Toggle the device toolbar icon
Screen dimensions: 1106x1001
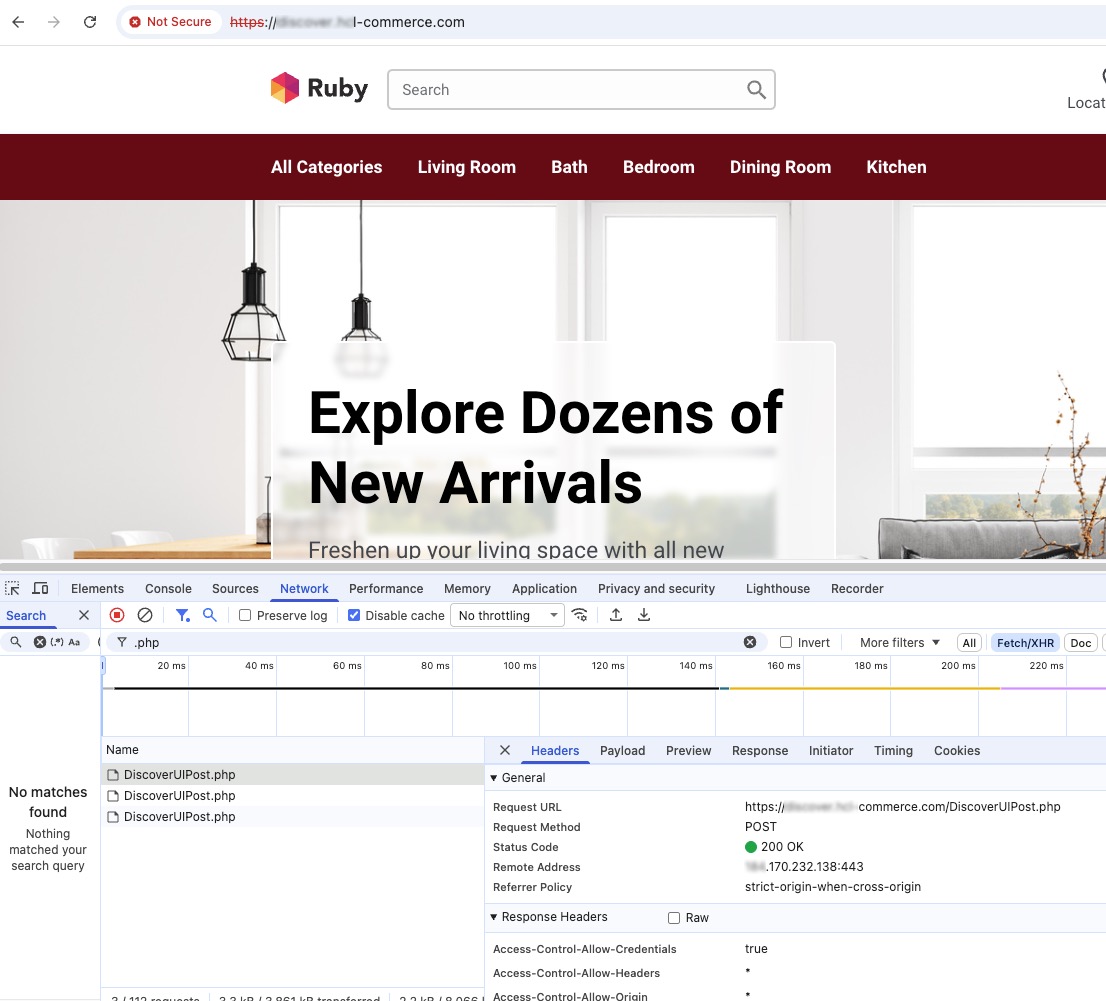coord(40,588)
